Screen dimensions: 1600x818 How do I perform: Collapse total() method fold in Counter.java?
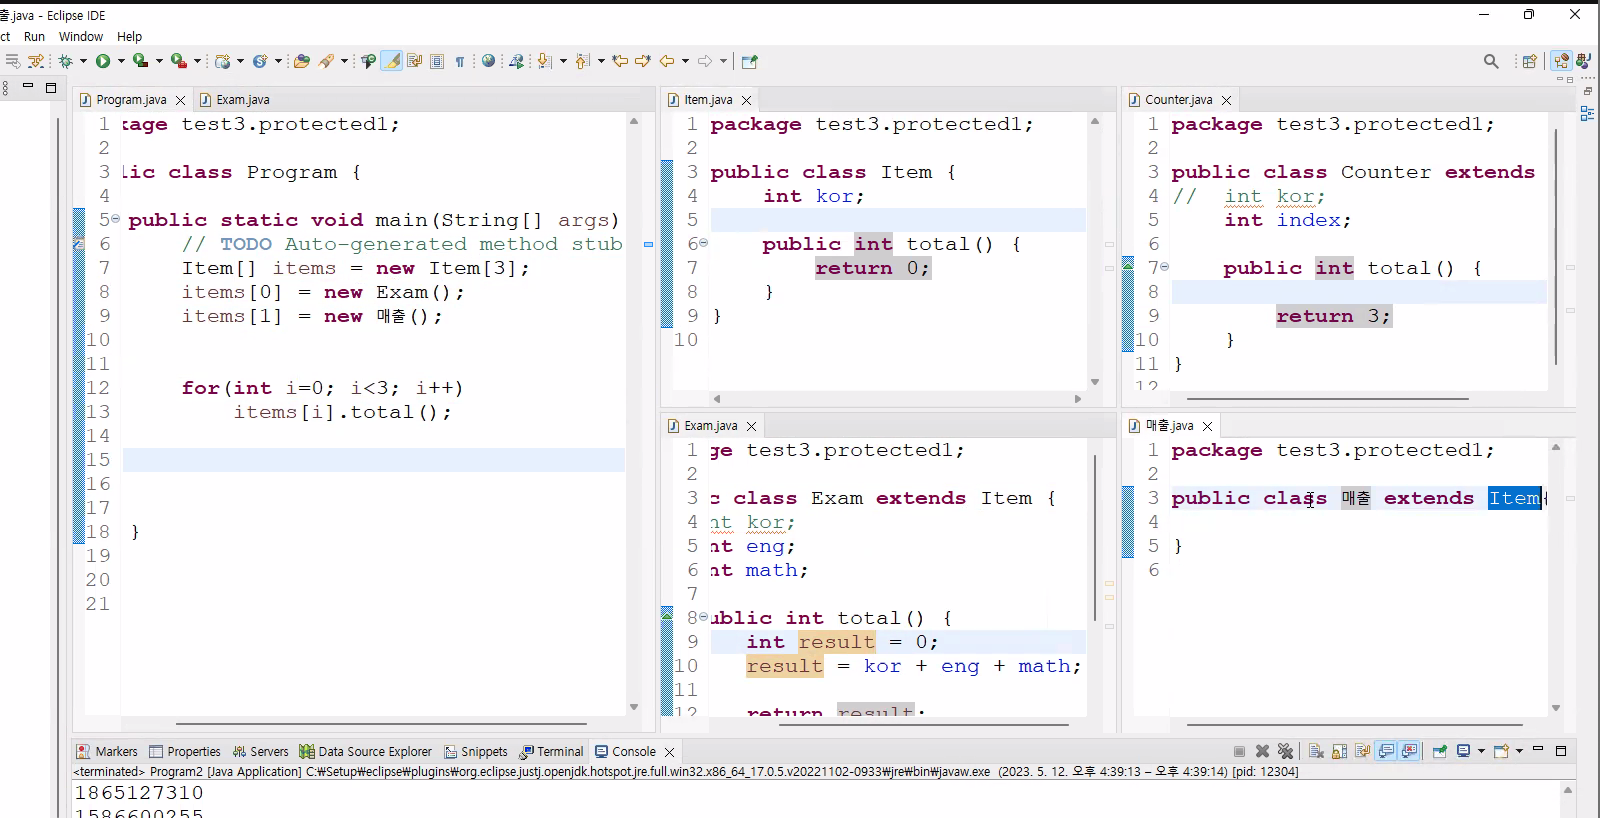(x=1165, y=267)
